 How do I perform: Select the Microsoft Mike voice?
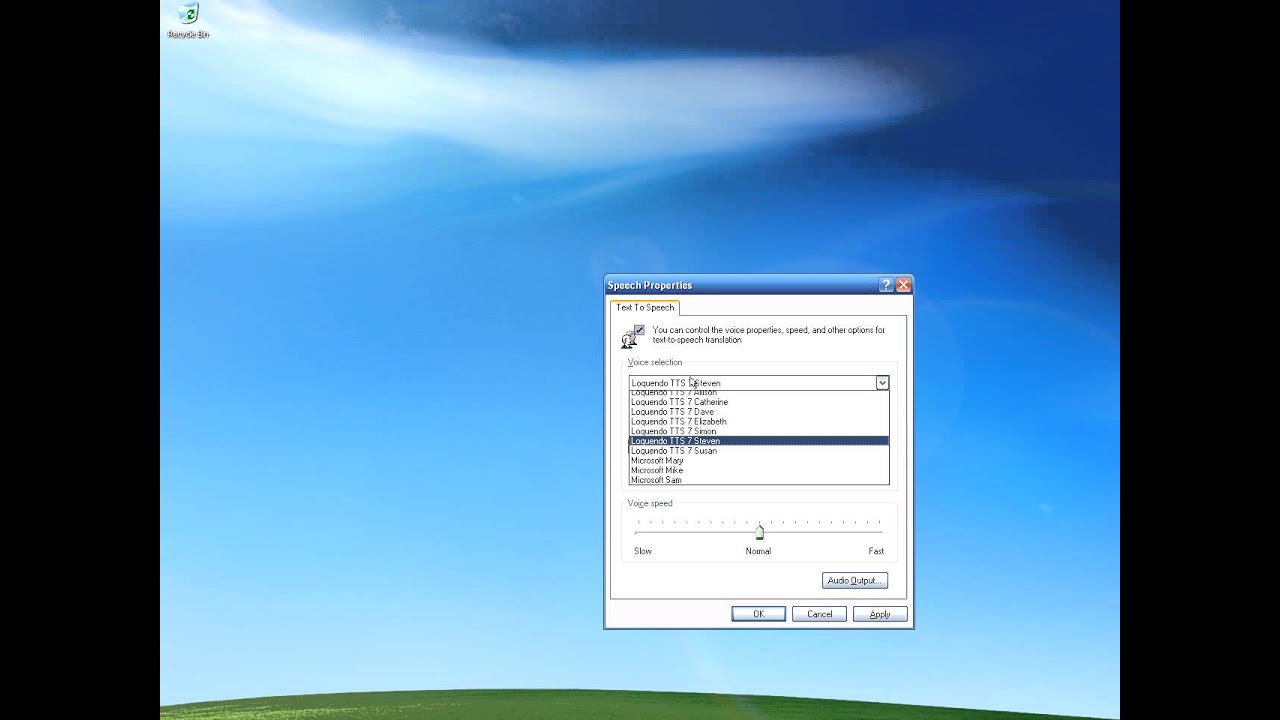point(759,470)
